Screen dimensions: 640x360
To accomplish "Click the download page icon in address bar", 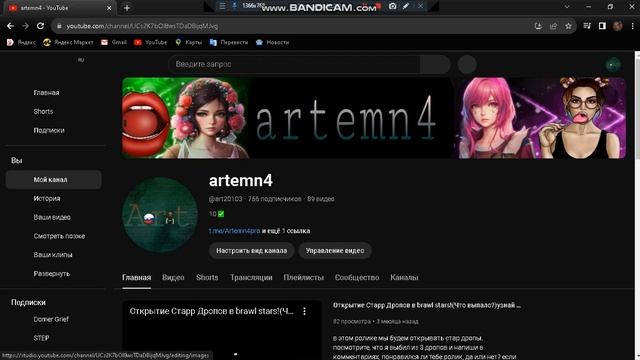I will click(538, 26).
